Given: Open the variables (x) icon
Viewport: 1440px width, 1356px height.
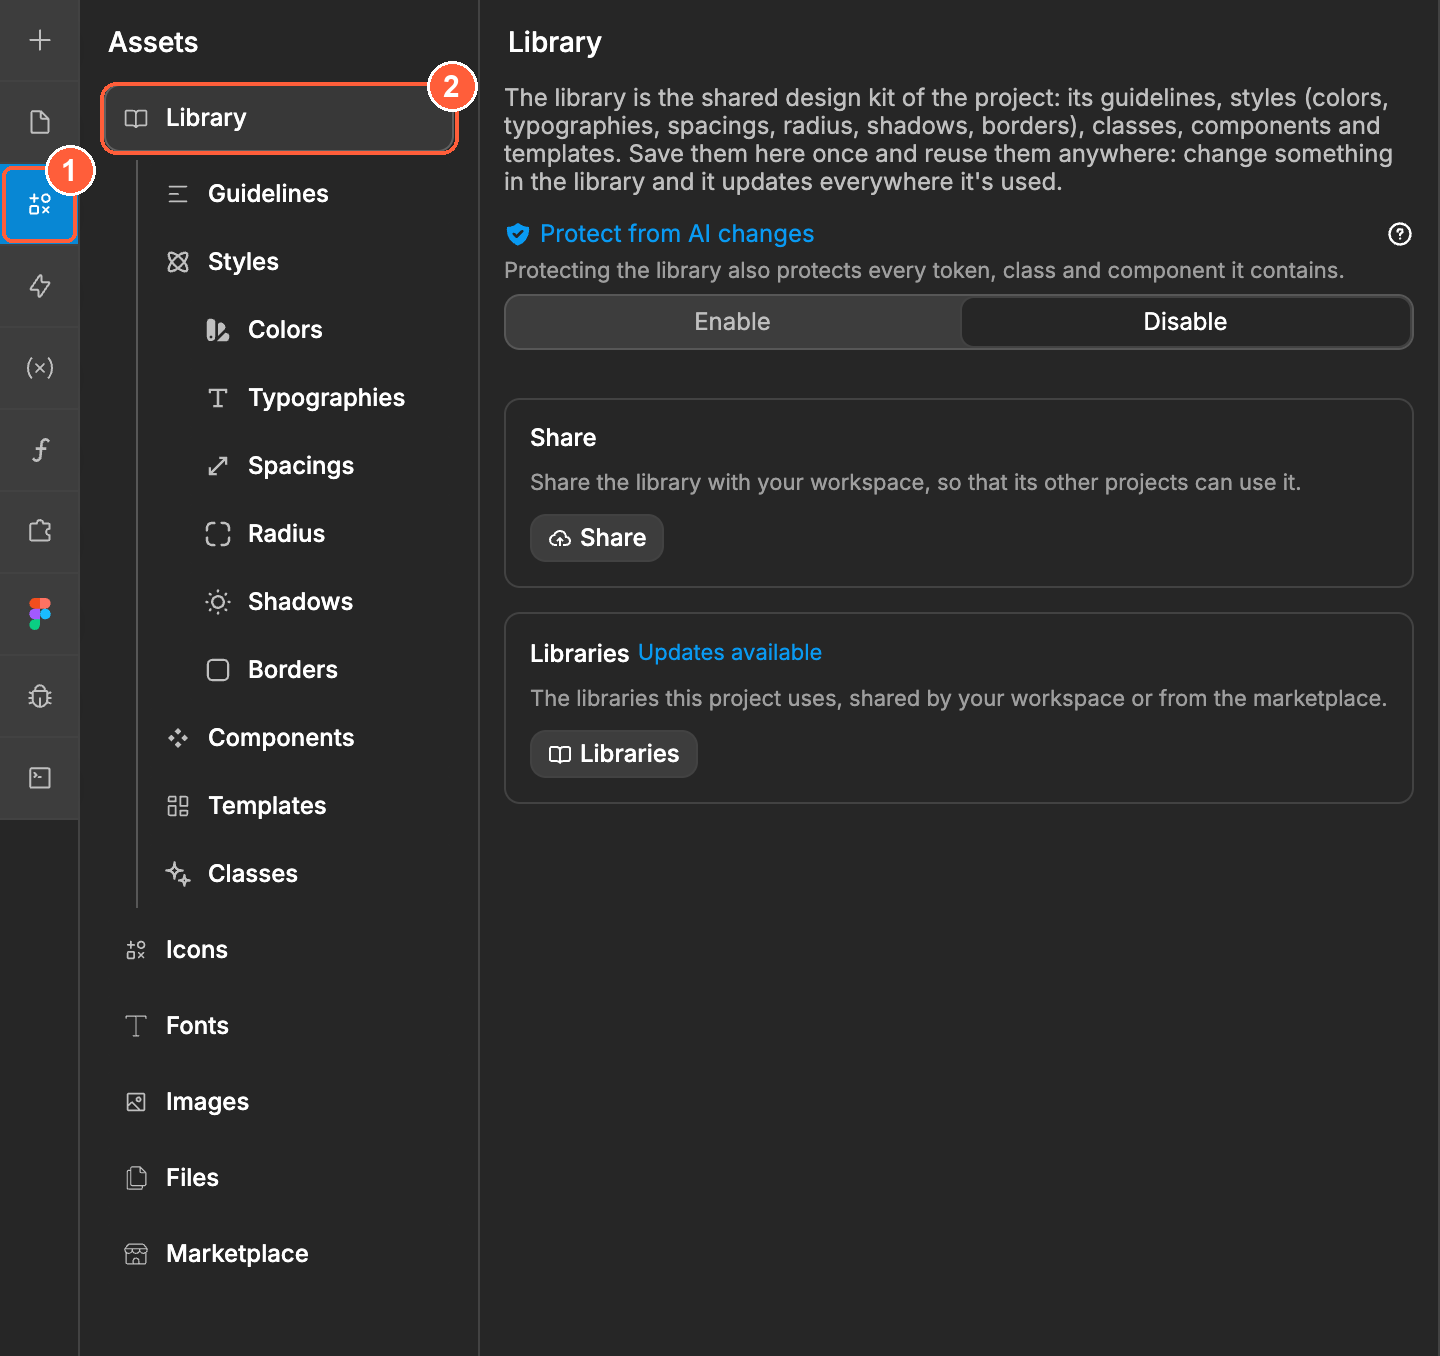Looking at the screenshot, I should (x=40, y=368).
